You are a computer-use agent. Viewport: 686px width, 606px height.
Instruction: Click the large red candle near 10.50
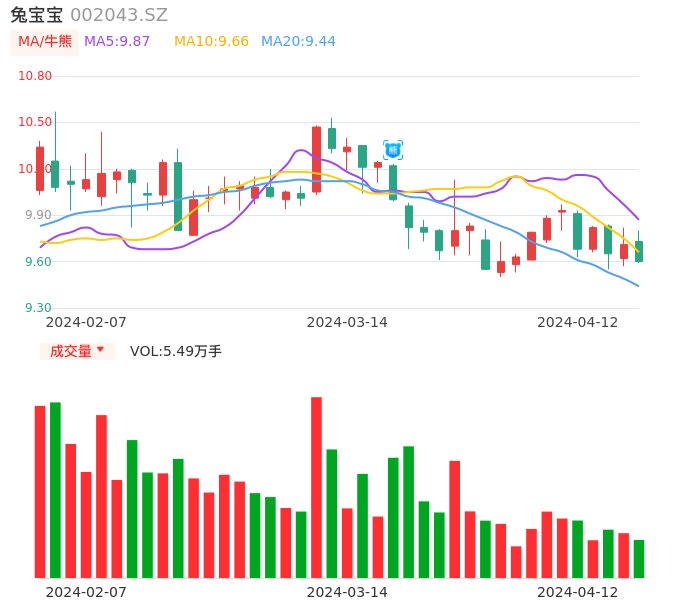point(316,159)
